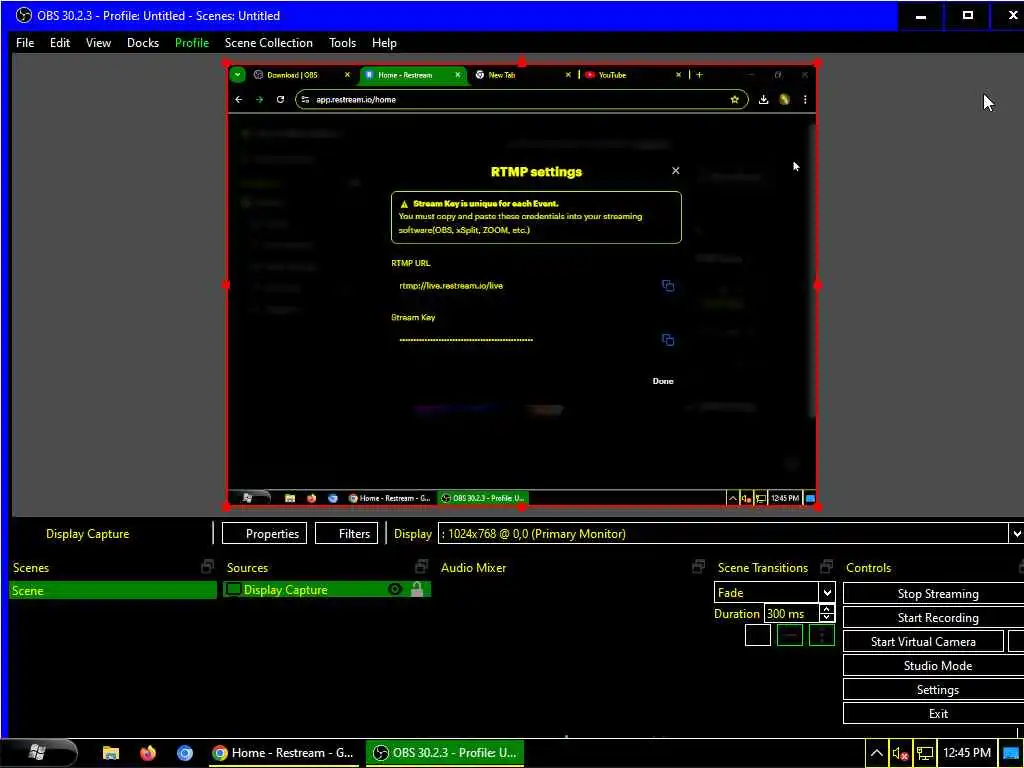
Task: Launch Chromium browser icon in taskbar
Action: (185, 753)
